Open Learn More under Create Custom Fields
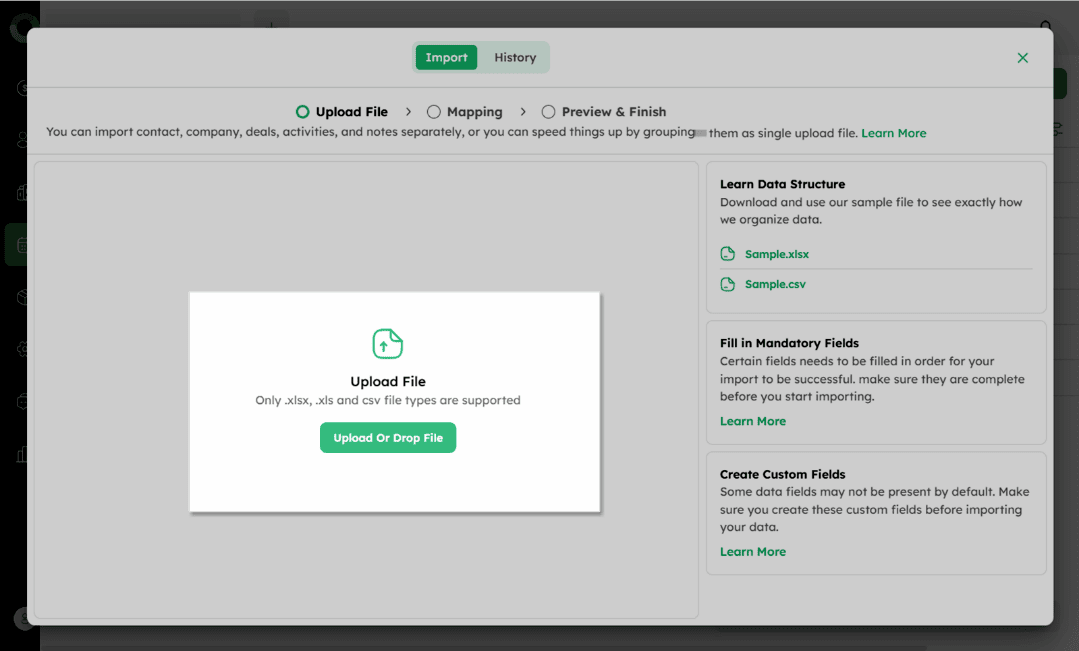Viewport: 1079px width, 651px height. coord(752,552)
